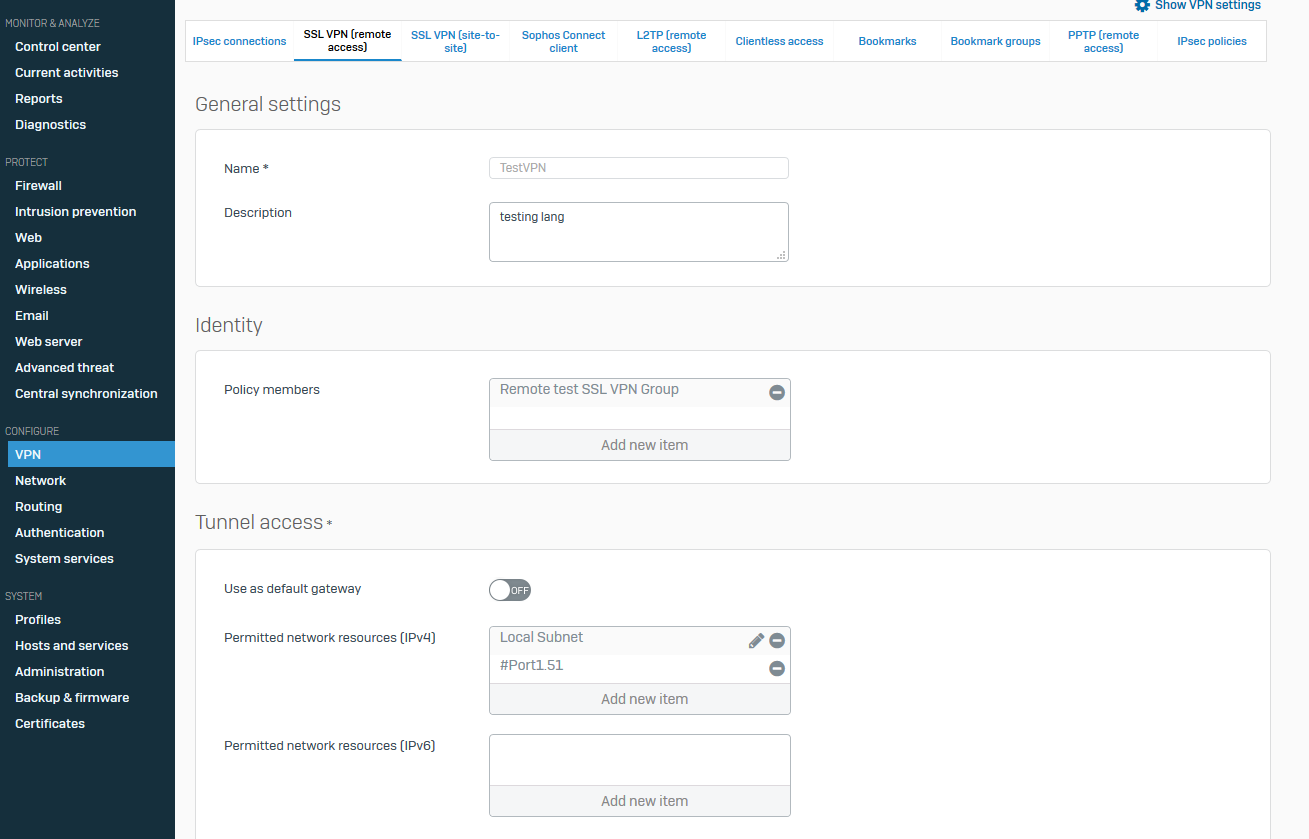Open the IPsec connections tab
Viewport: 1309px width, 839px height.
coord(240,41)
